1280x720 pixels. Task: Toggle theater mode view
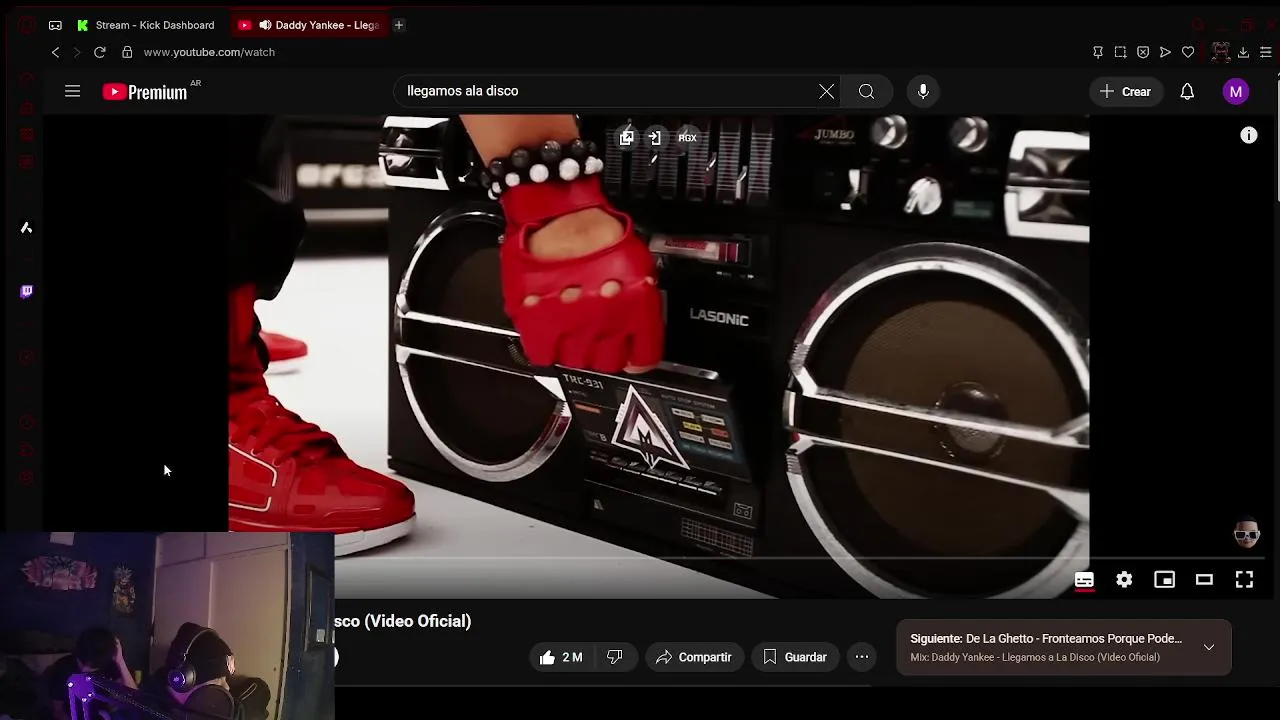pyautogui.click(x=1204, y=580)
